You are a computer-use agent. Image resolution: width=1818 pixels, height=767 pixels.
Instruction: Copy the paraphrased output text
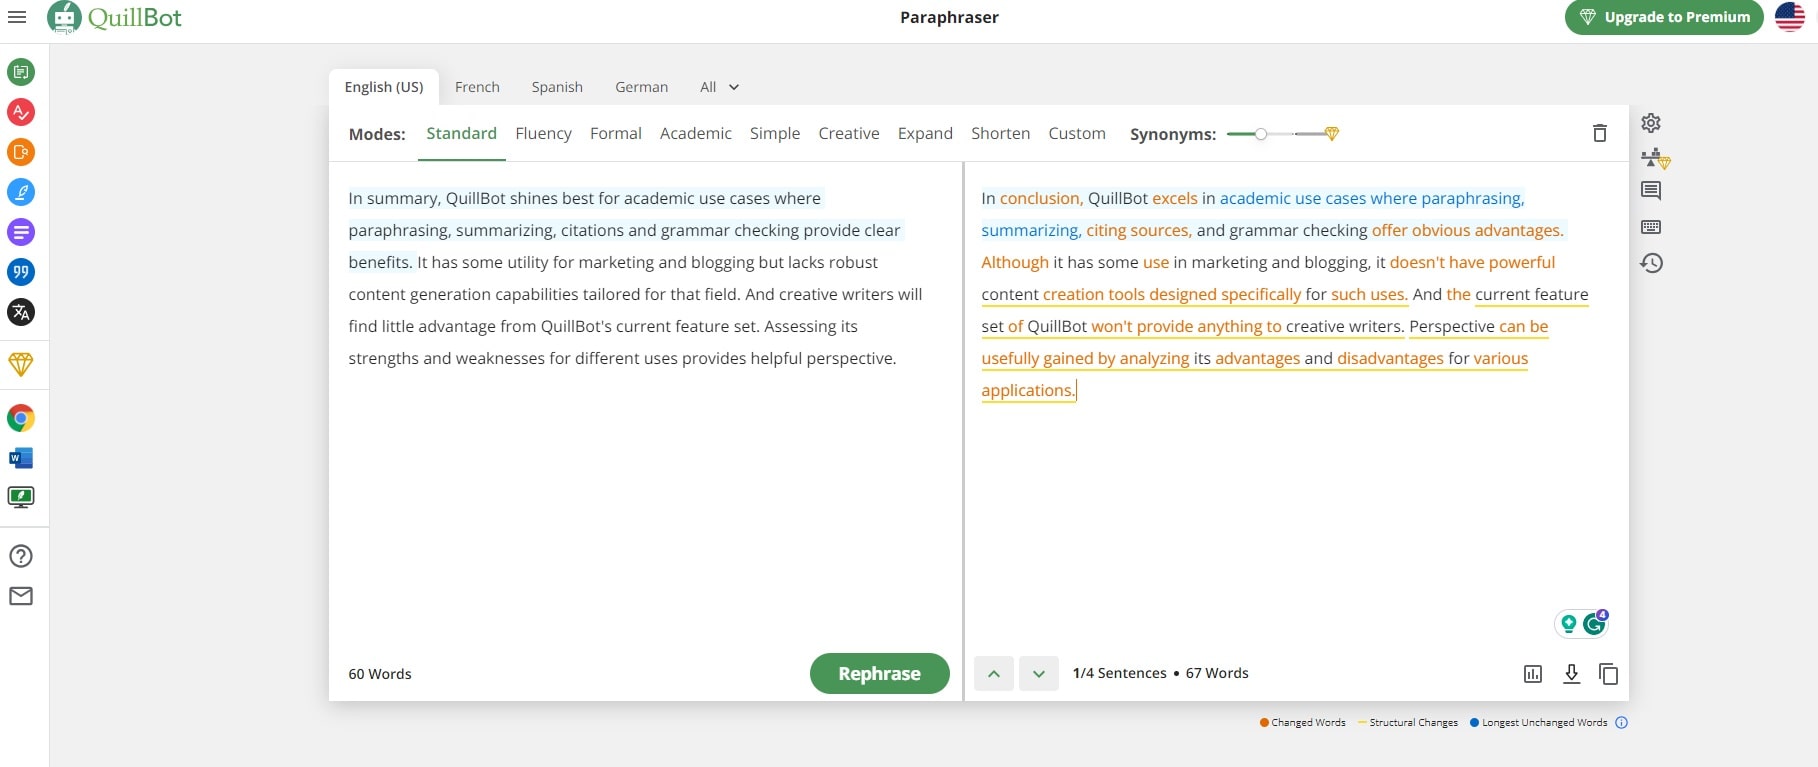1608,674
